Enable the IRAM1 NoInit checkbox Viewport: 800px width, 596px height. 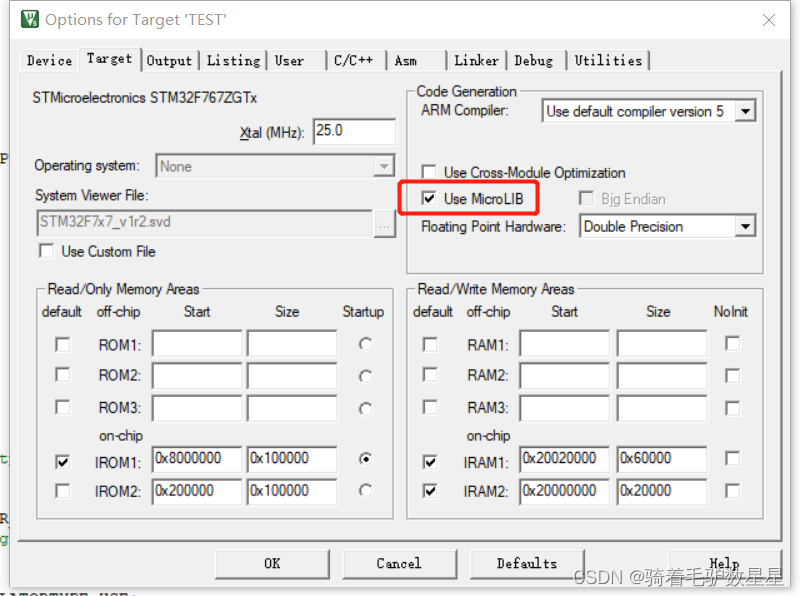[733, 459]
